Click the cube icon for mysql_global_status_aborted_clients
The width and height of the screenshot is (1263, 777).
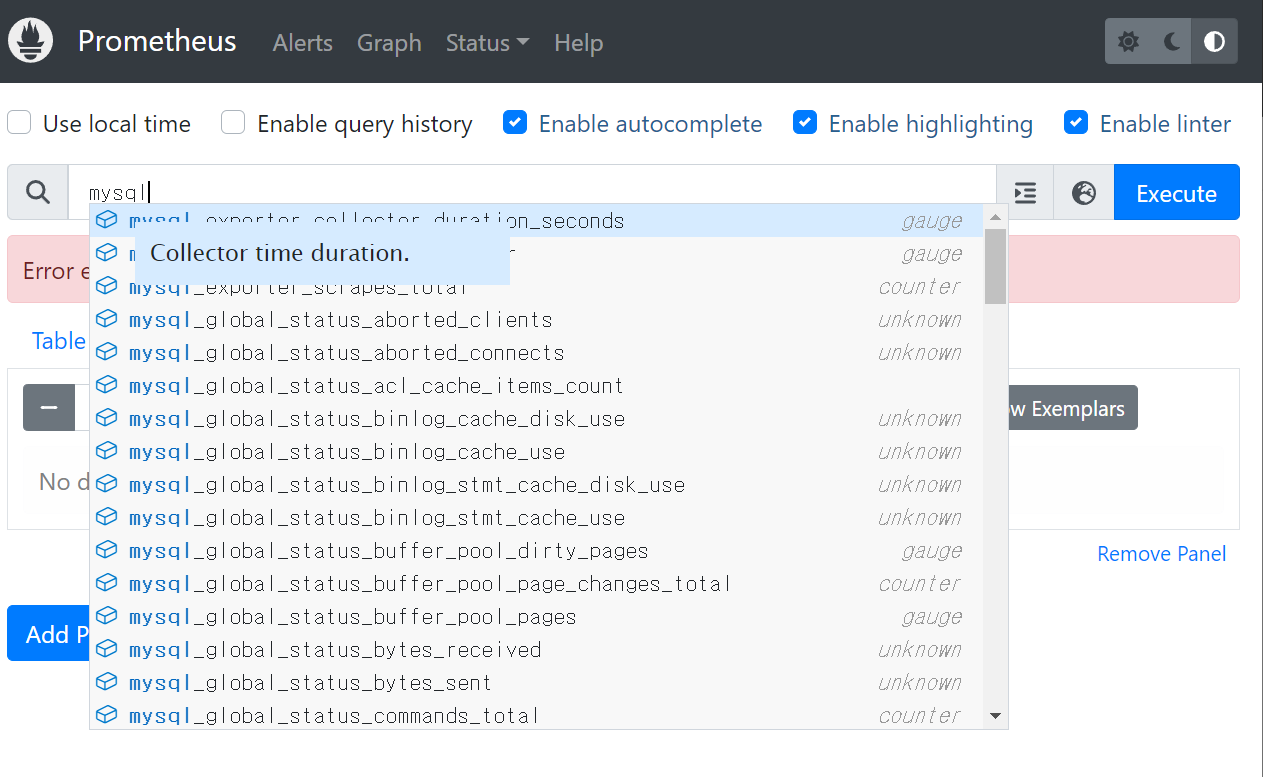(x=107, y=320)
